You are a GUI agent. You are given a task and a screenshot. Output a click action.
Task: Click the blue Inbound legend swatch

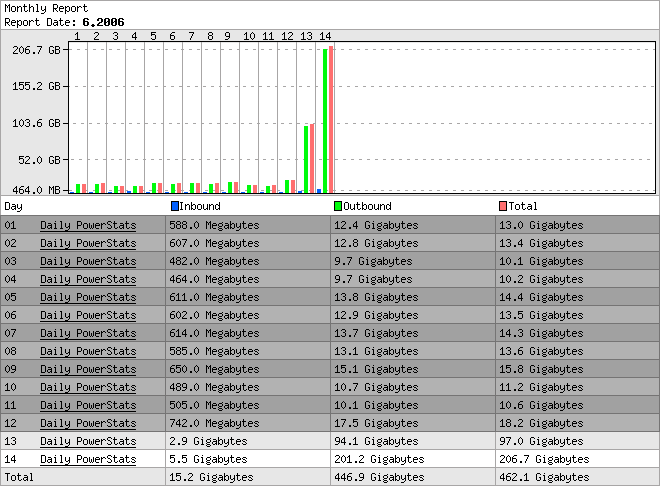click(x=175, y=206)
